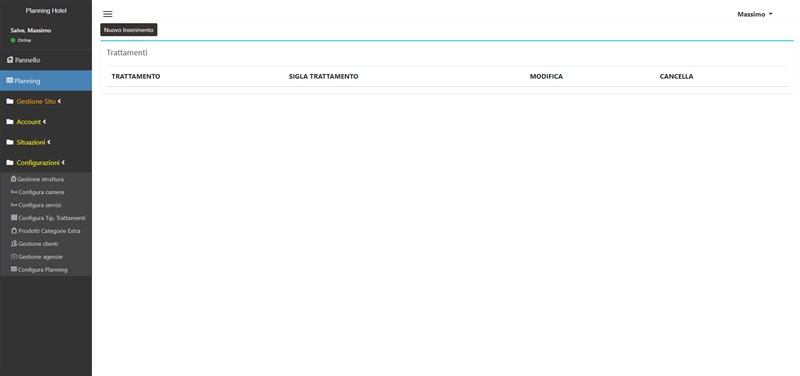Click the Situazioni folder icon
The image size is (800, 376).
click(10, 142)
